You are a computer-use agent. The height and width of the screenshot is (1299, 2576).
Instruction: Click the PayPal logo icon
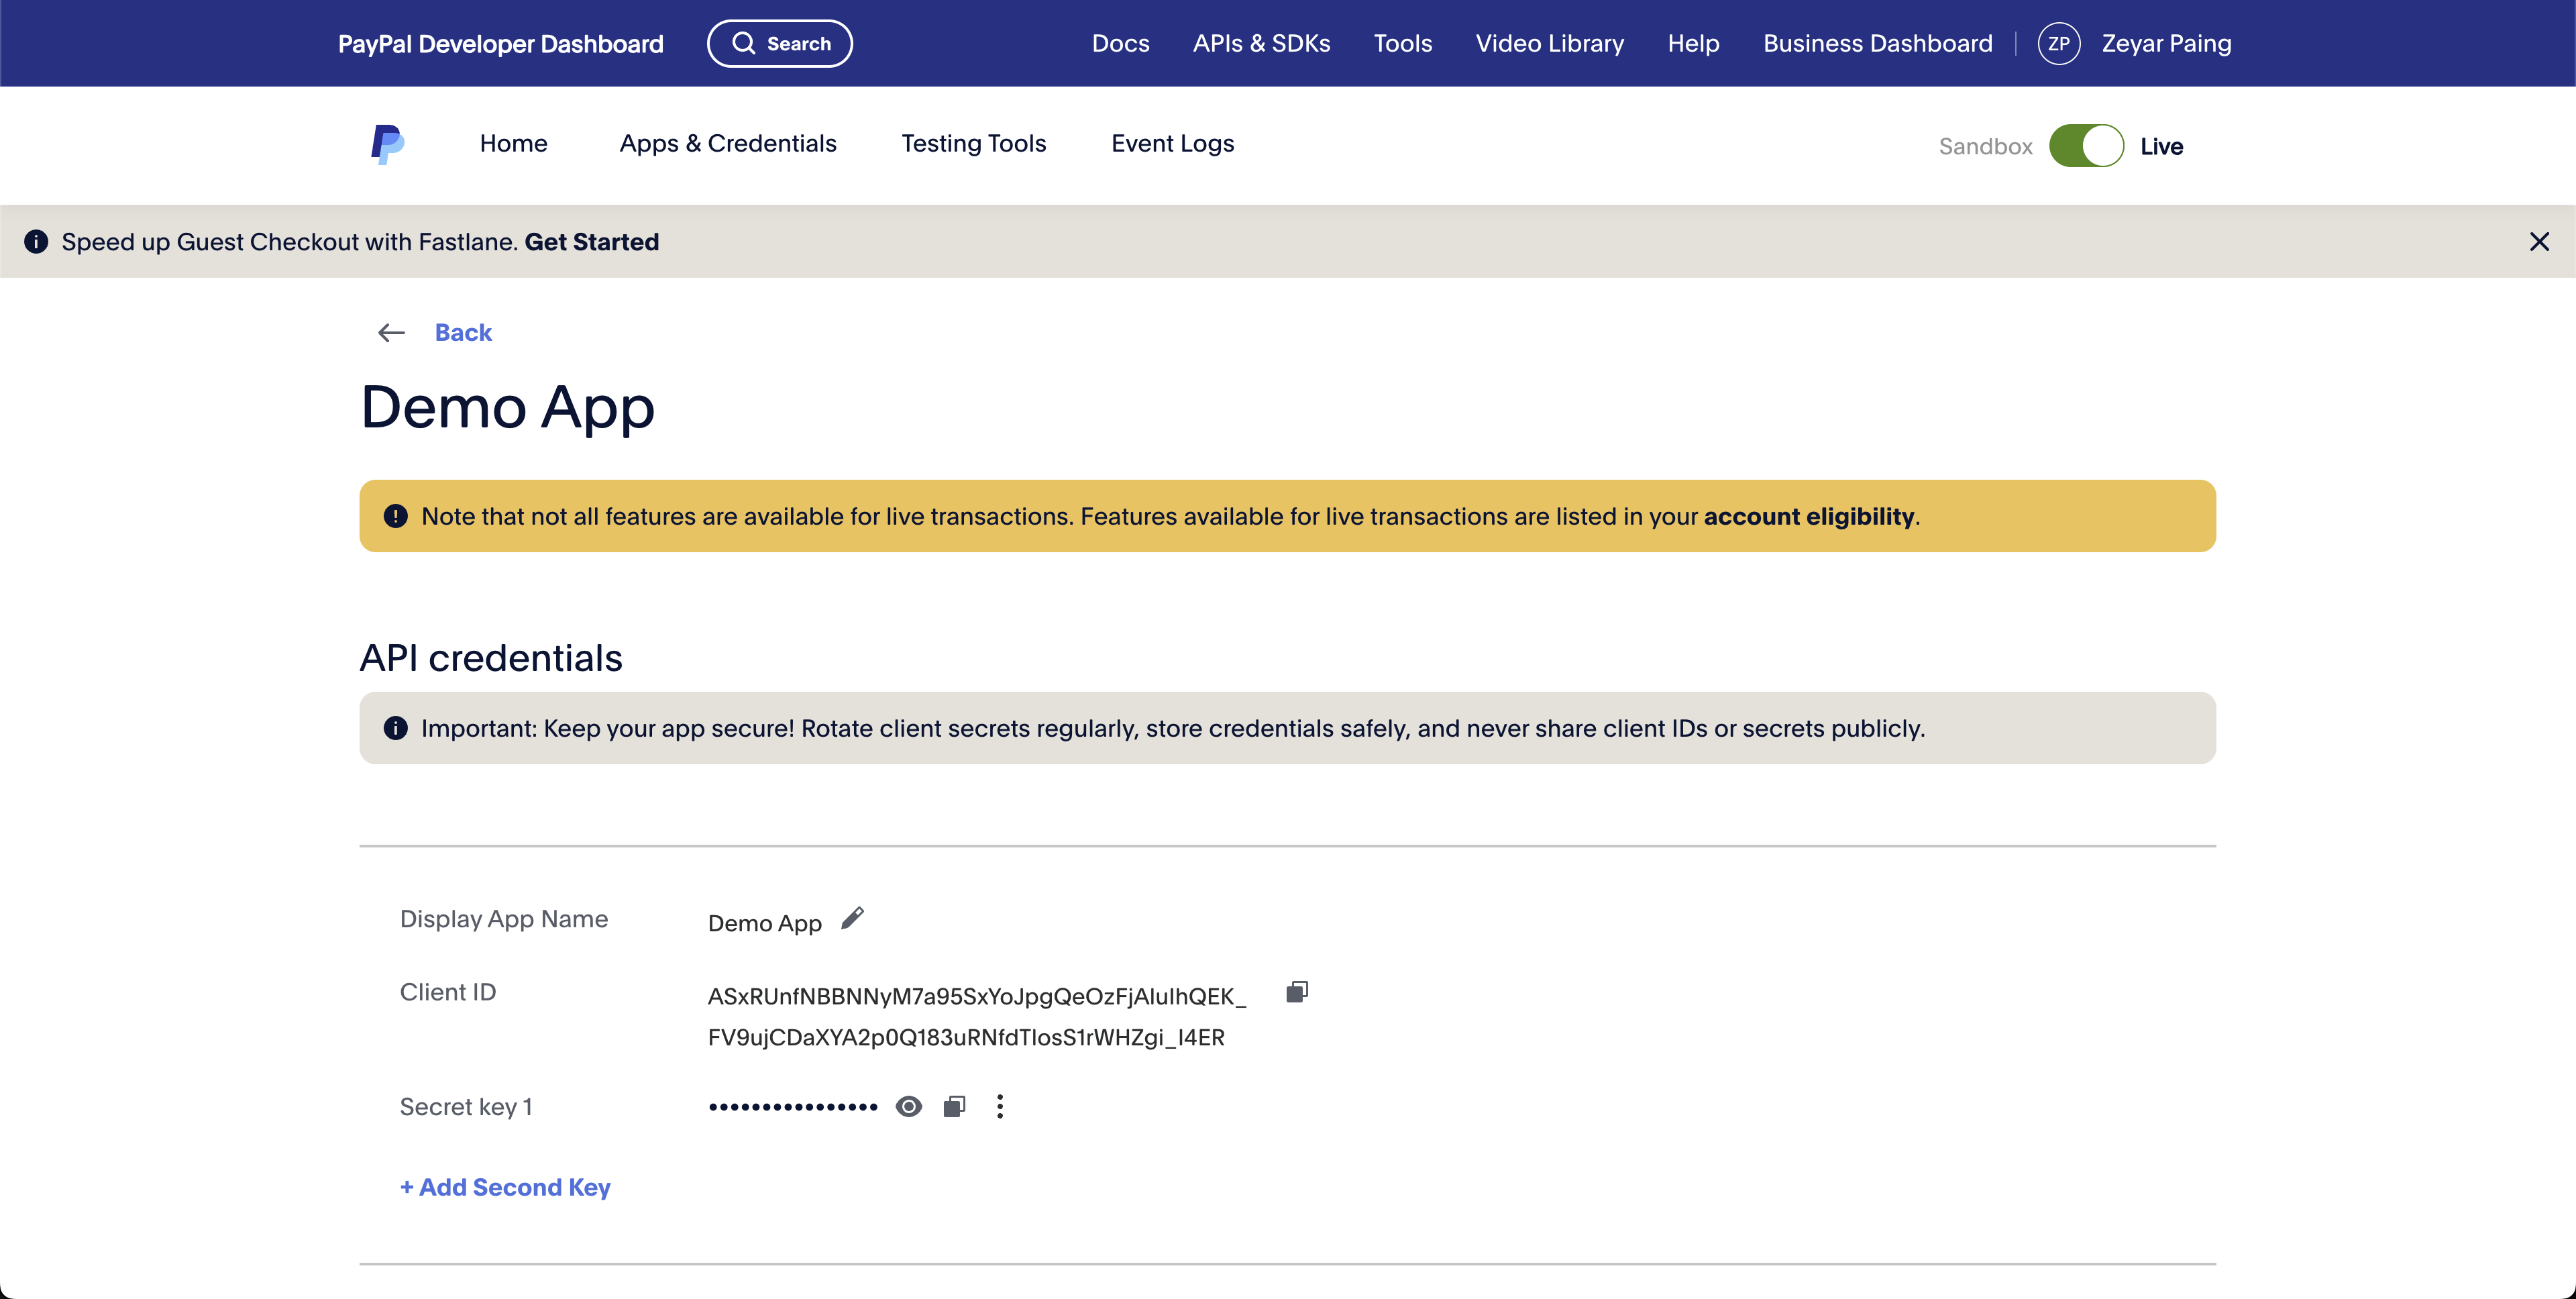pyautogui.click(x=386, y=144)
